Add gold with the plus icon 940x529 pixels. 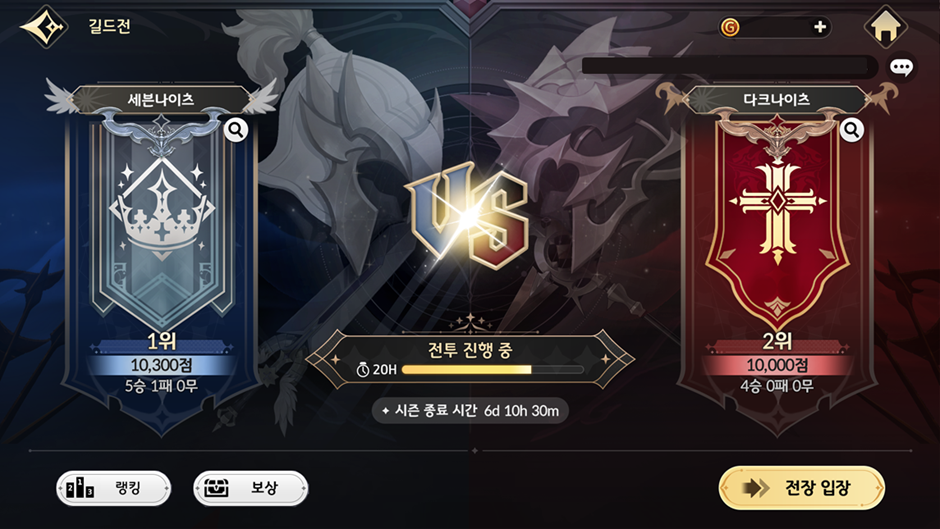tap(820, 27)
